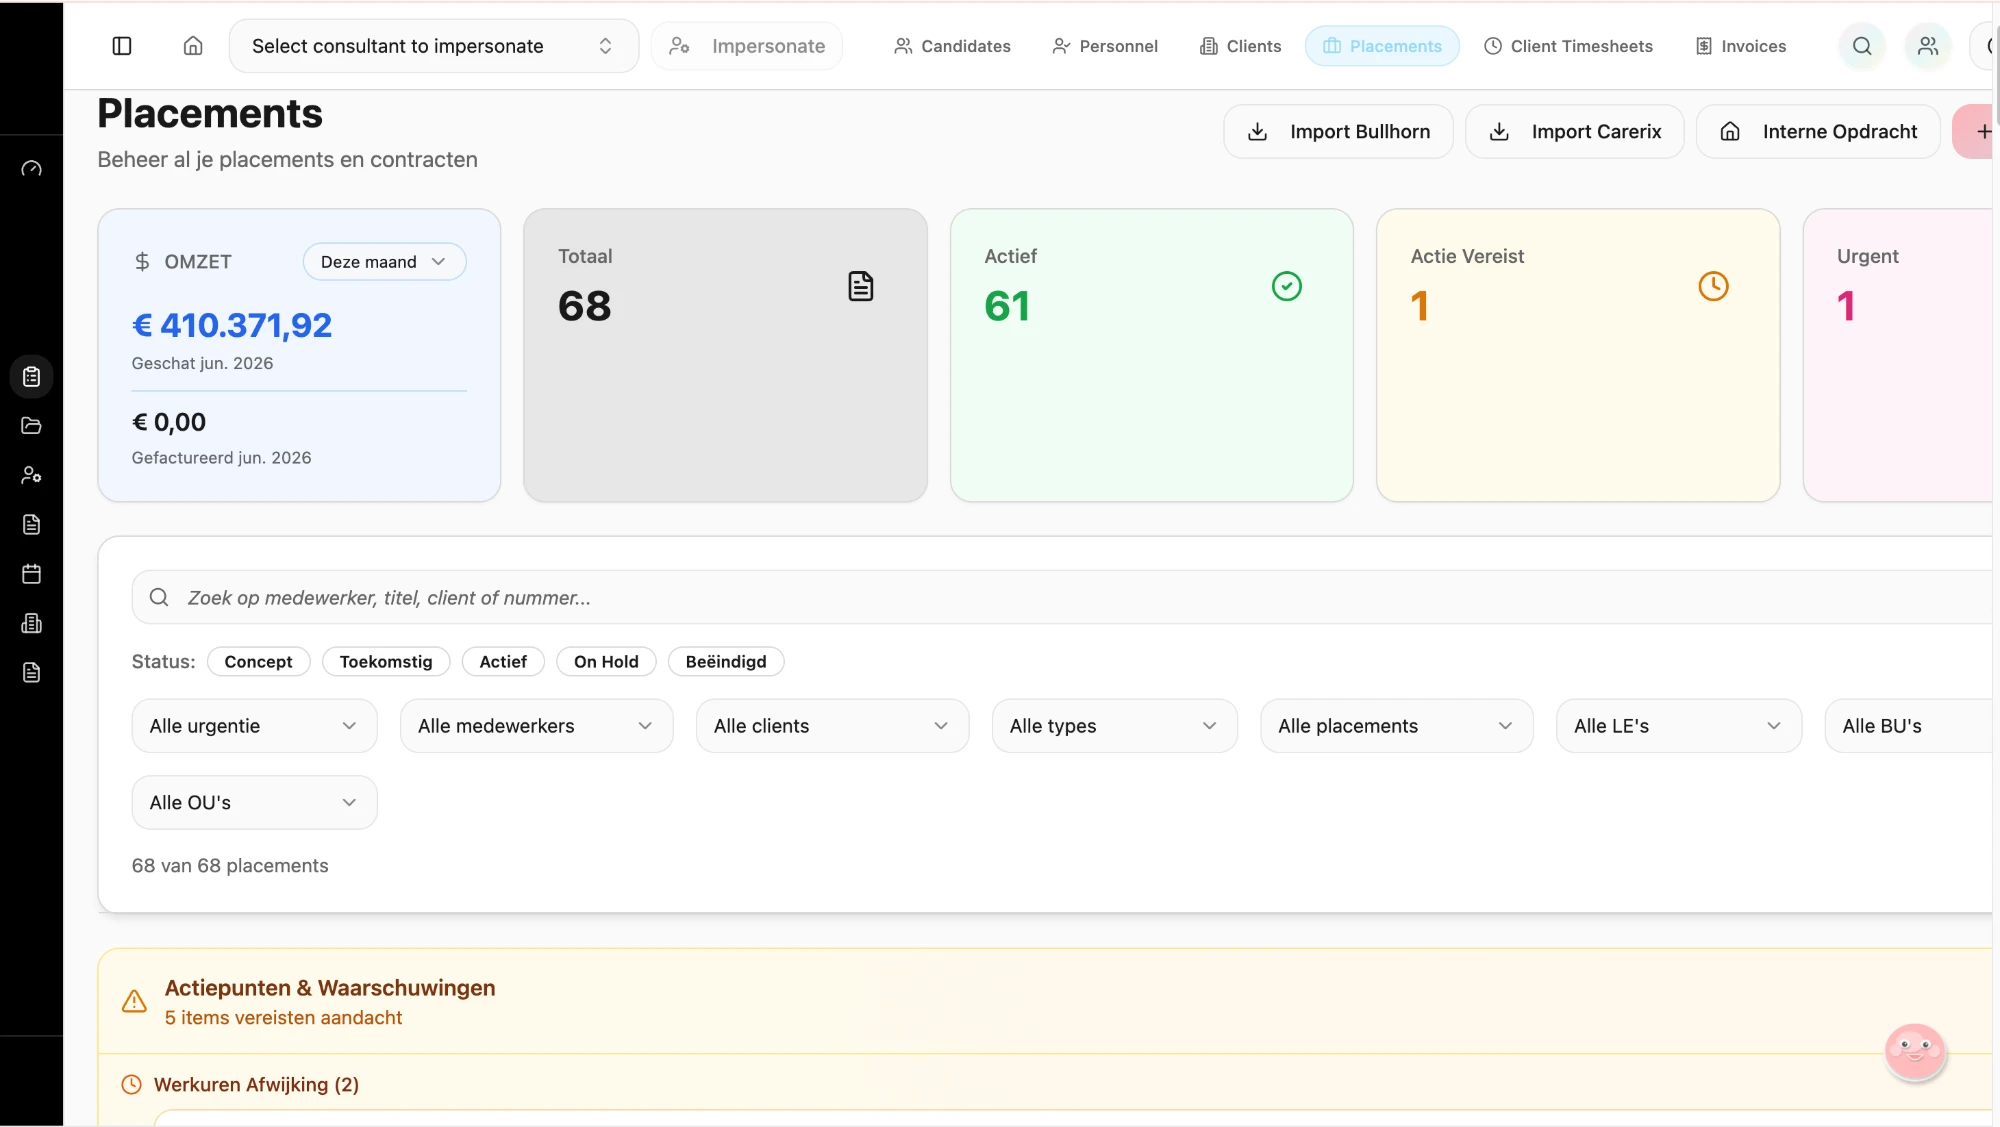Viewport: 2000px width, 1127px height.
Task: Click the clock icon on Actie Vereist card
Action: [x=1713, y=286]
